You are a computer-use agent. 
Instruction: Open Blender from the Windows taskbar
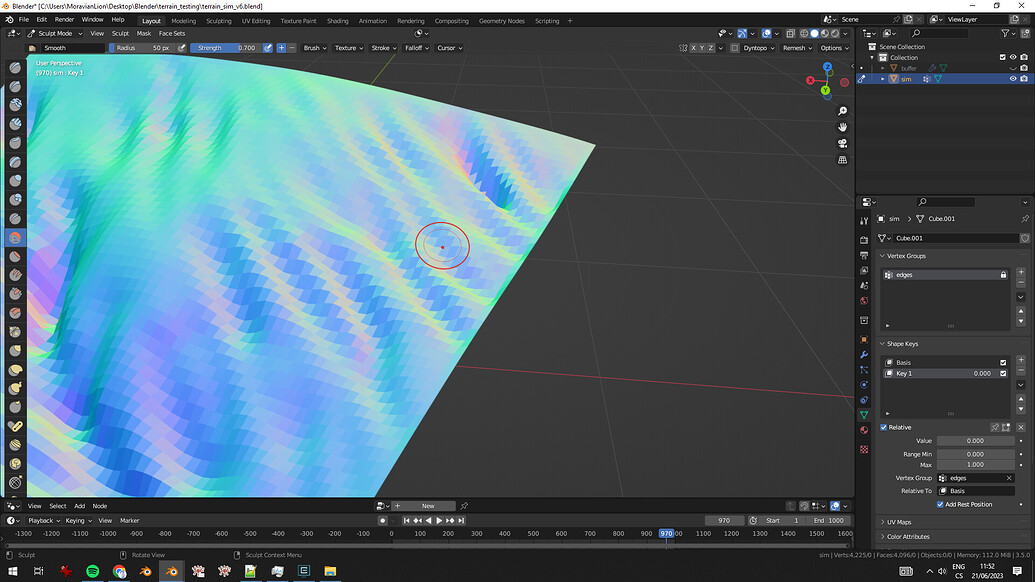172,571
